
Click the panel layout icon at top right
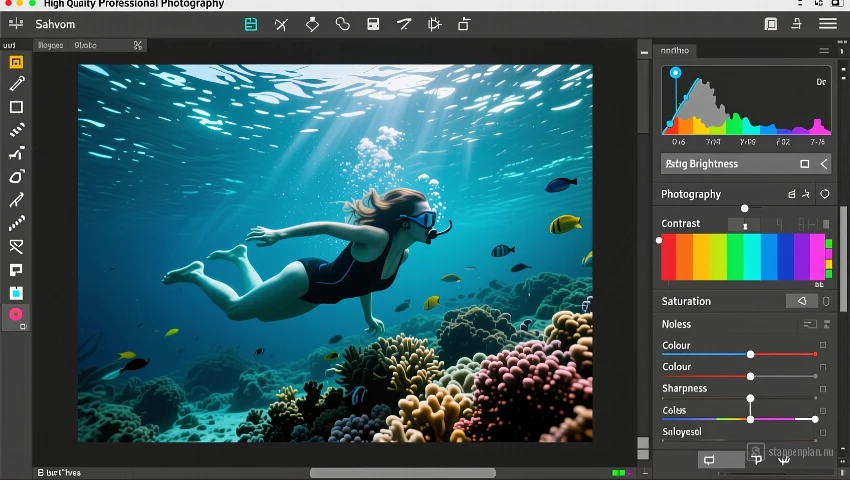(770, 24)
